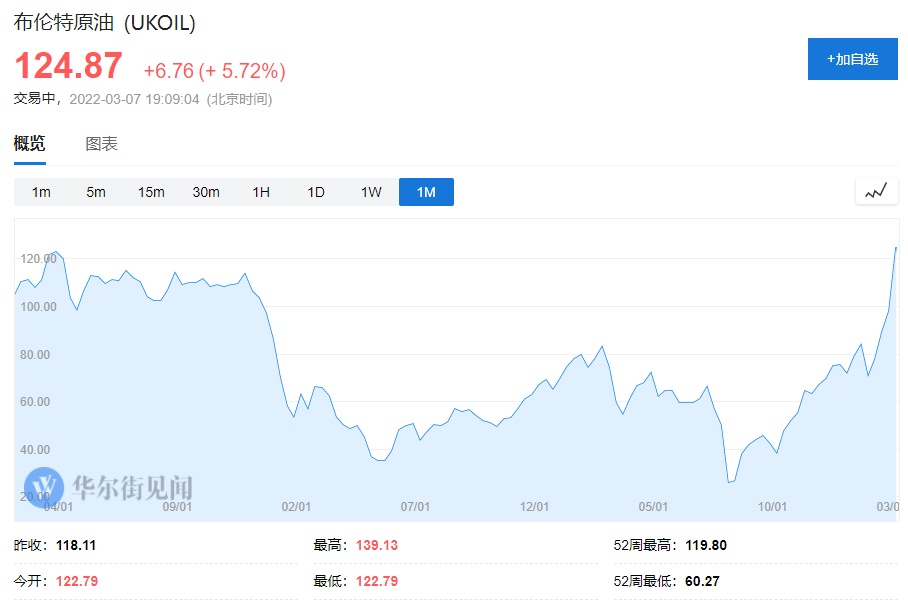Choose the 30m interval button

206,192
